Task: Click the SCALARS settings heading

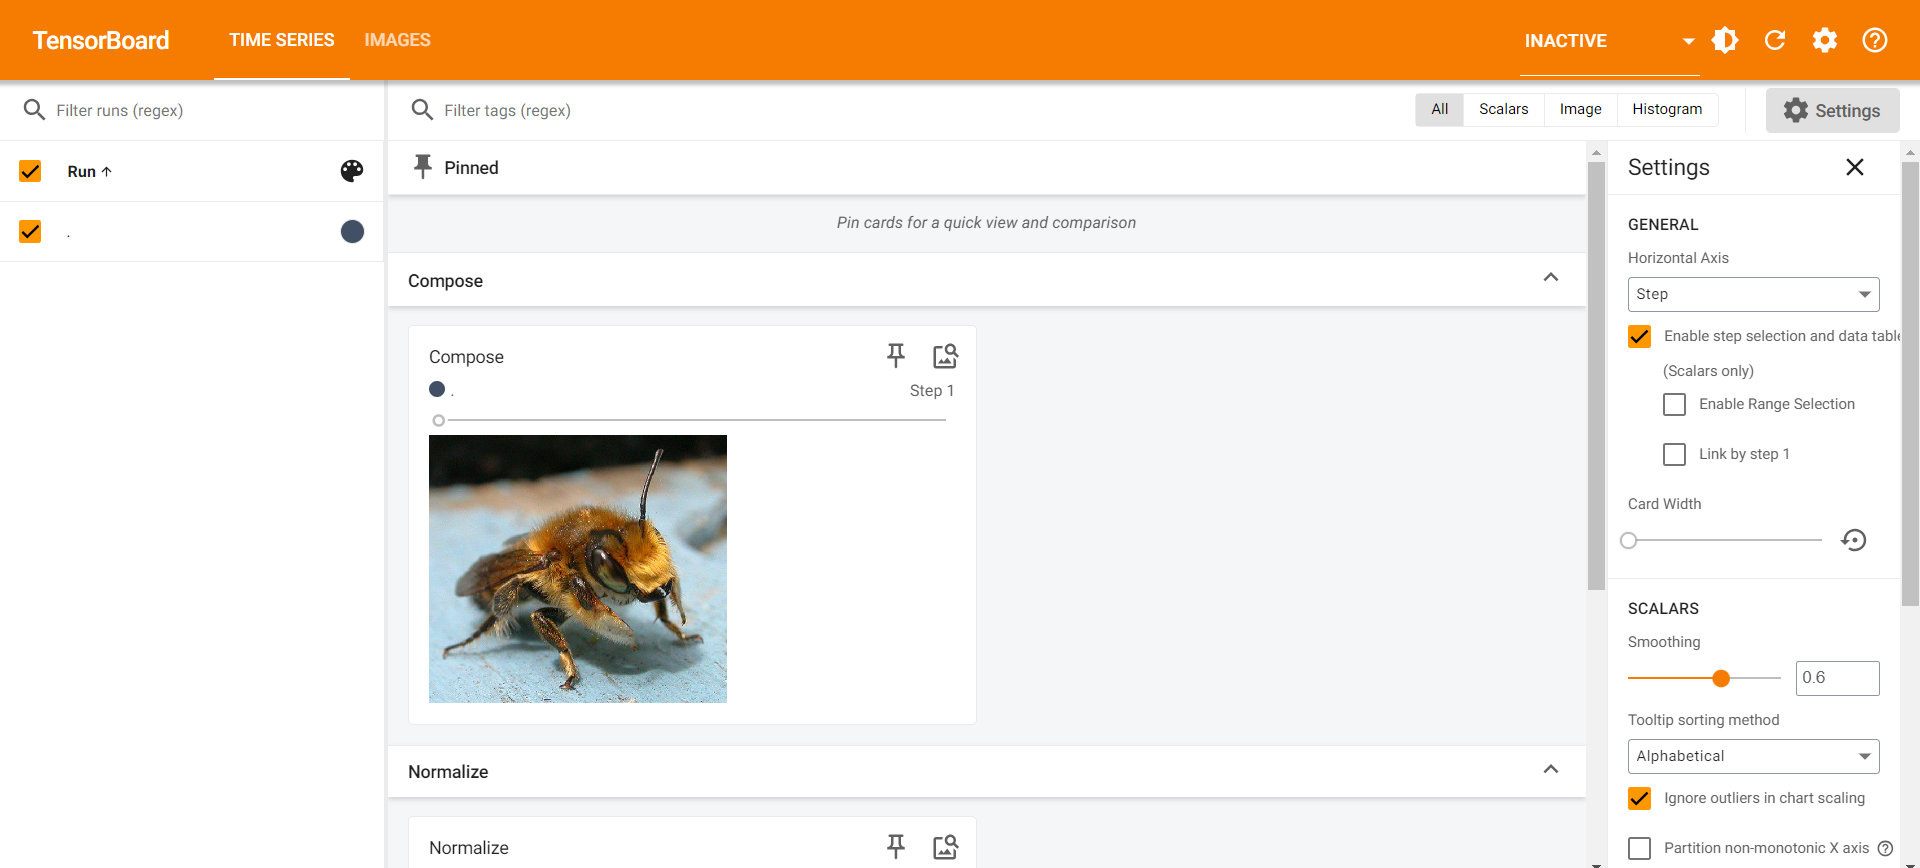Action: 1663,609
